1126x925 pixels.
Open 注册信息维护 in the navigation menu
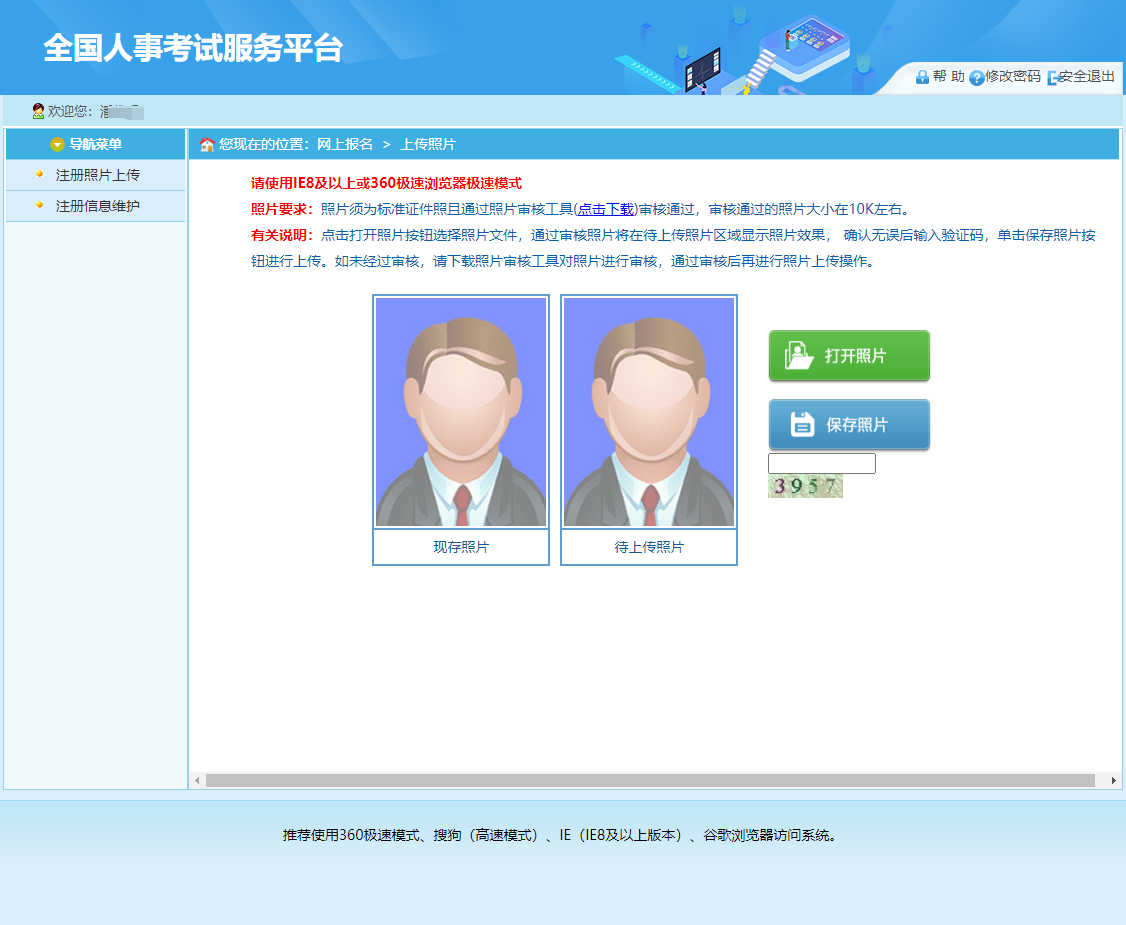tap(97, 206)
